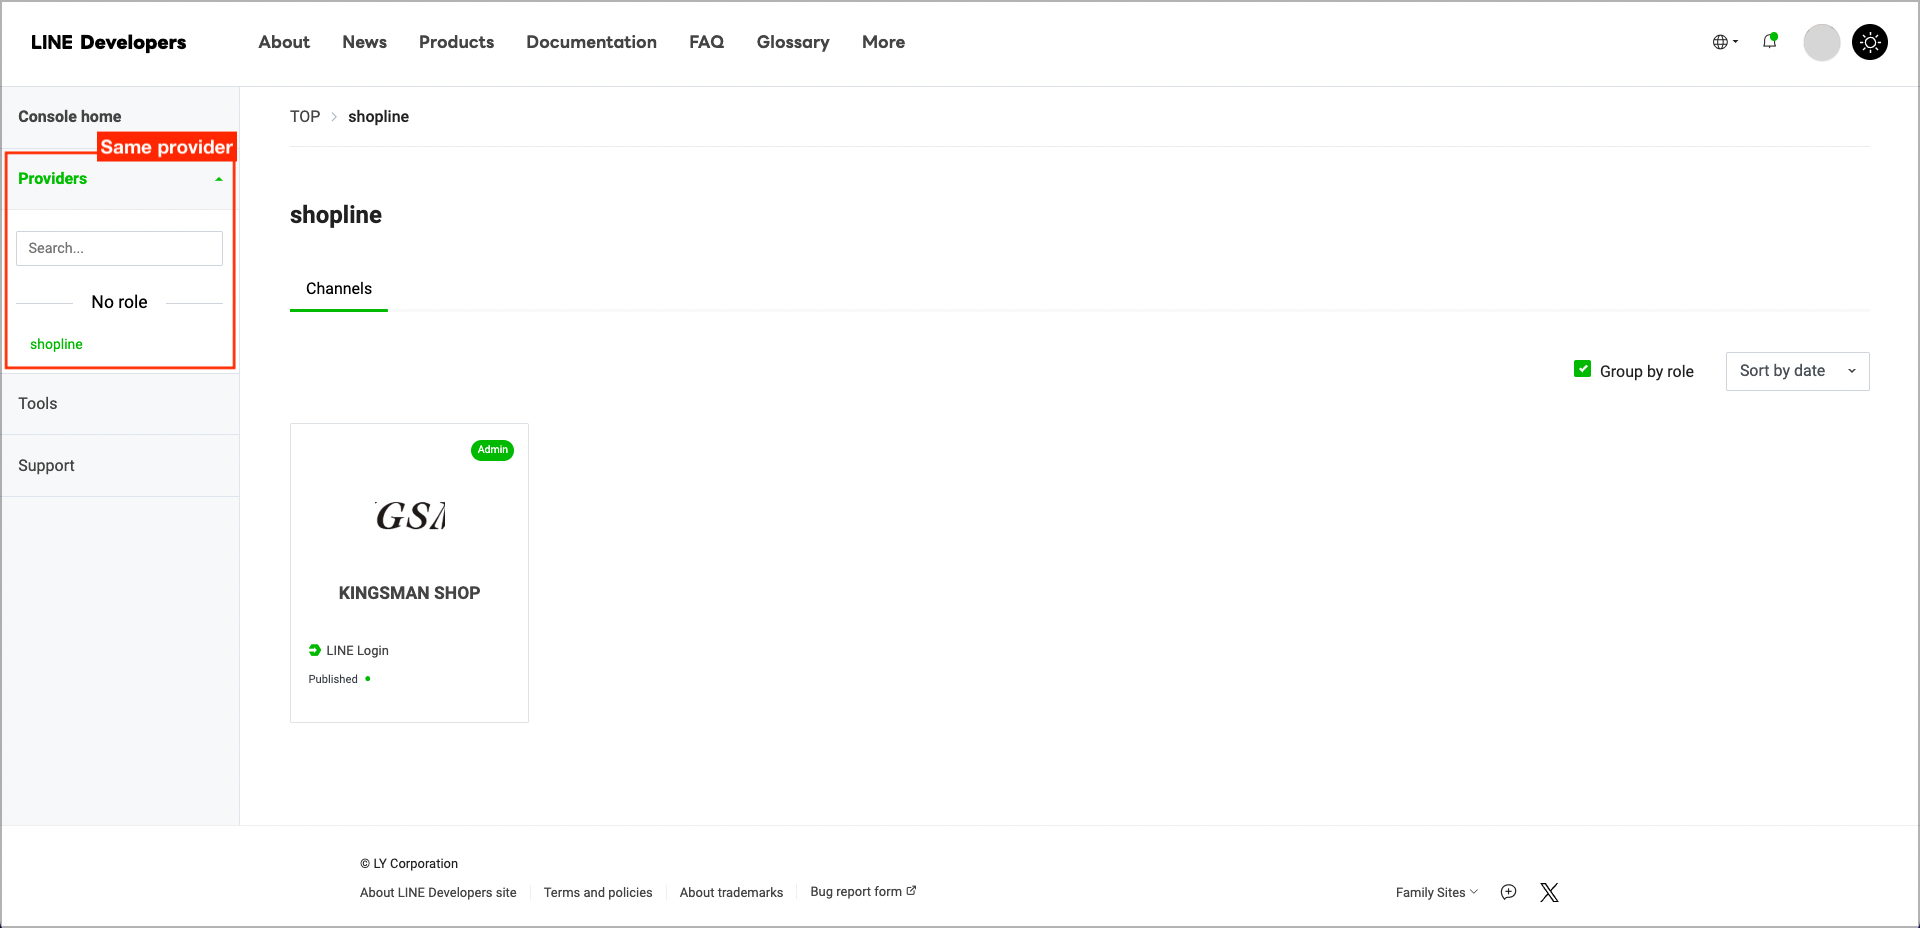Image resolution: width=1920 pixels, height=928 pixels.
Task: Go to Documentation in top nav
Action: (591, 42)
